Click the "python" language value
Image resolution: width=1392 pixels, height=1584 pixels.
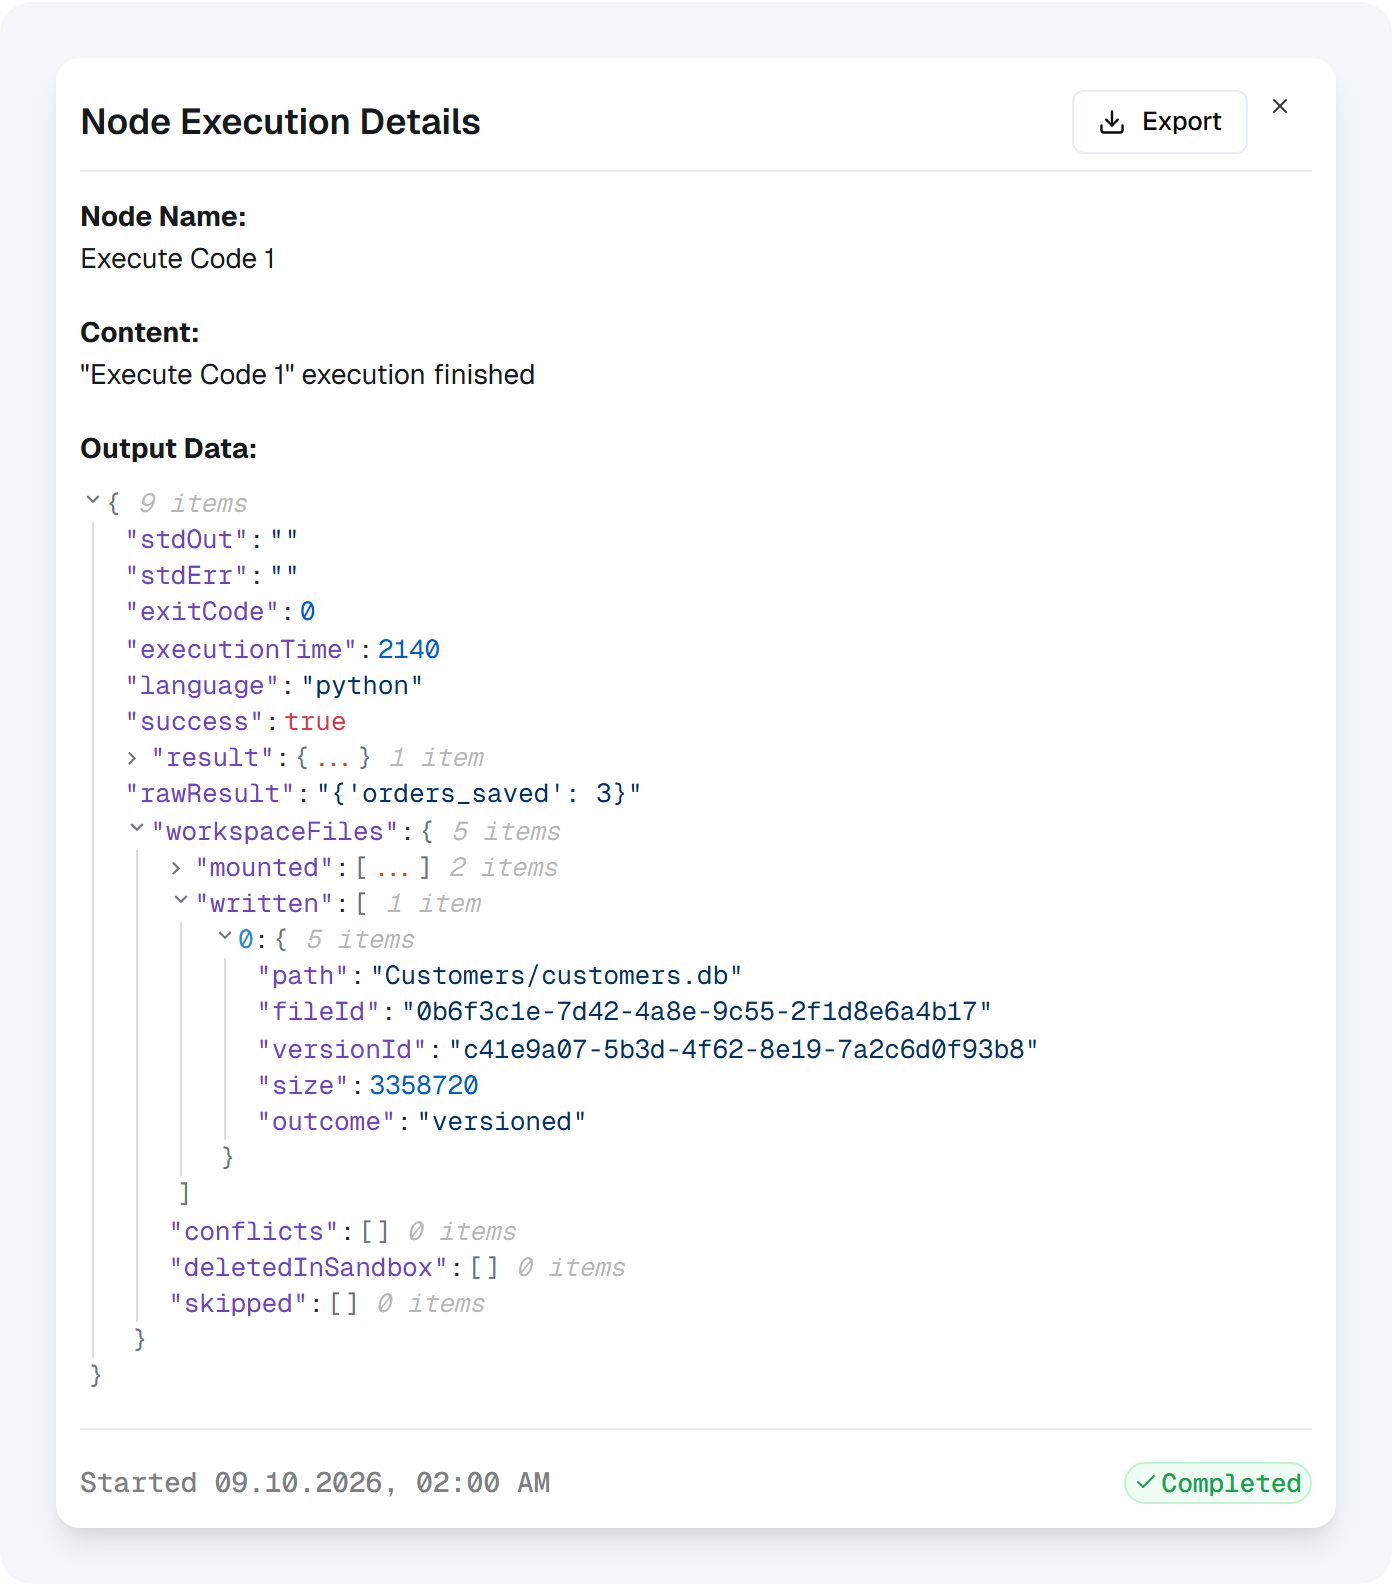(x=362, y=686)
